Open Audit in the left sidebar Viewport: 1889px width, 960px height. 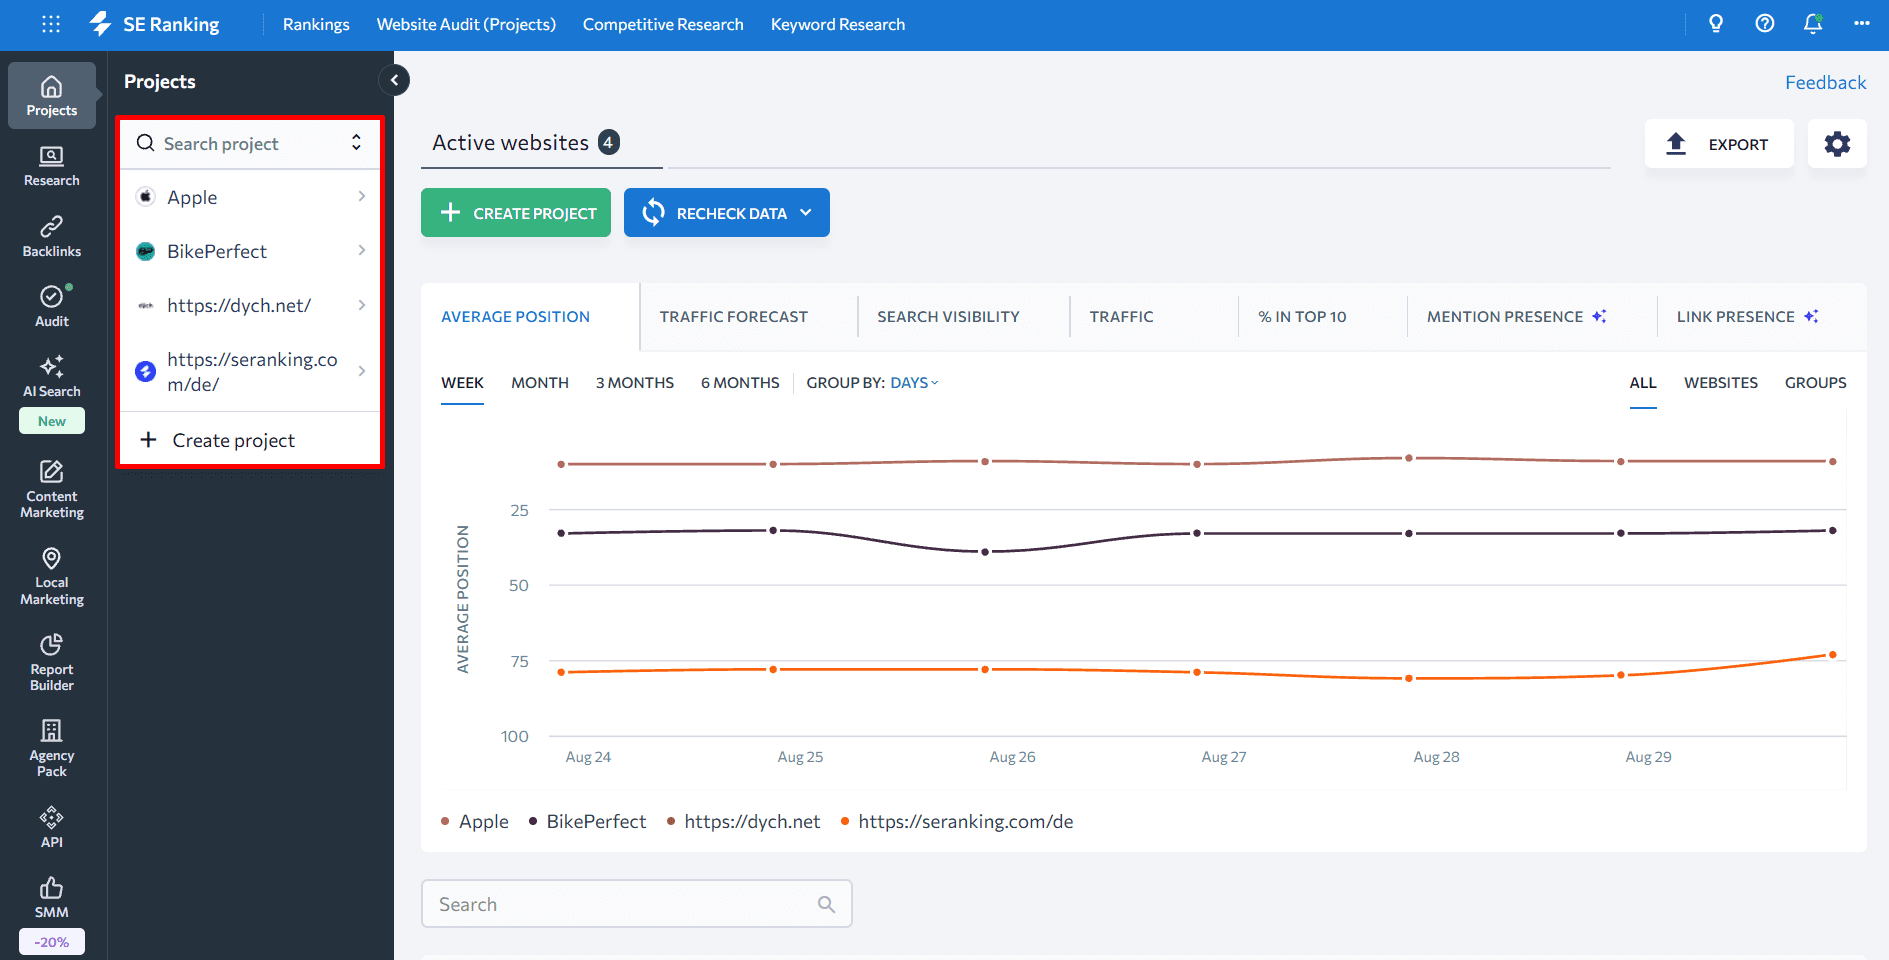coord(52,306)
